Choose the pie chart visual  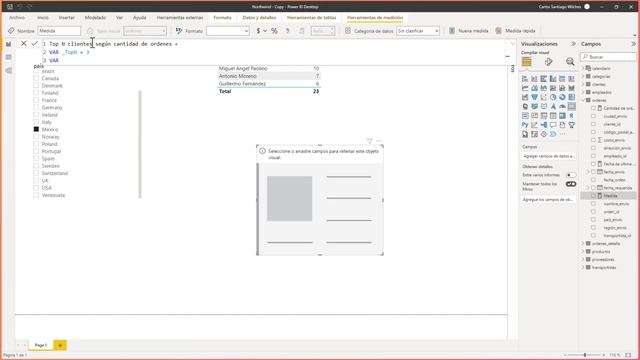pos(553,97)
